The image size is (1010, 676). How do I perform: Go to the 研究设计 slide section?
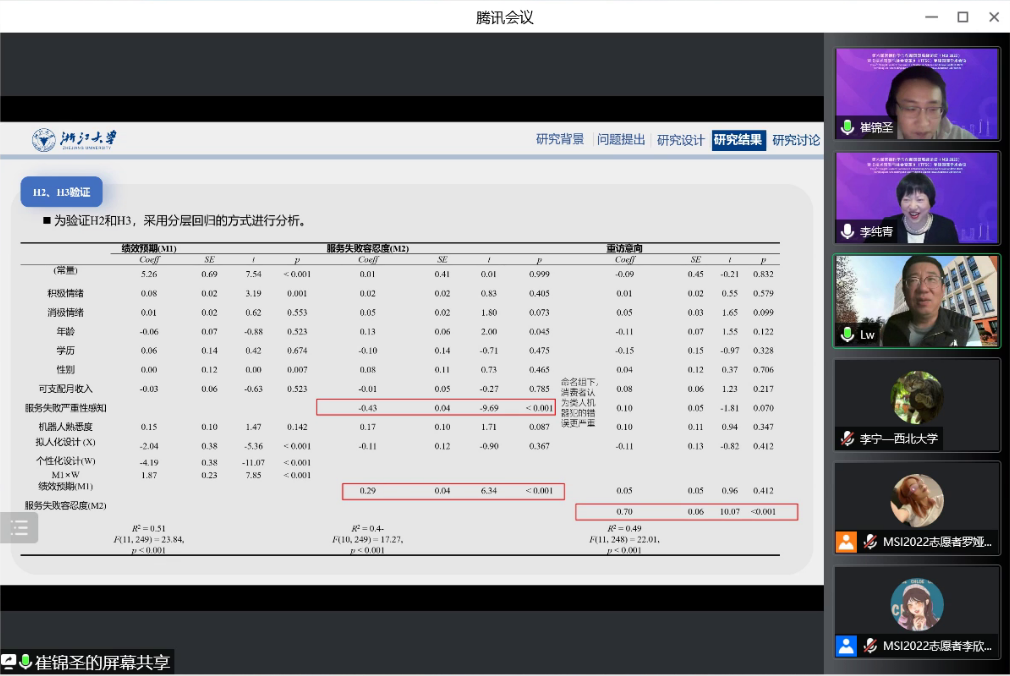click(681, 140)
